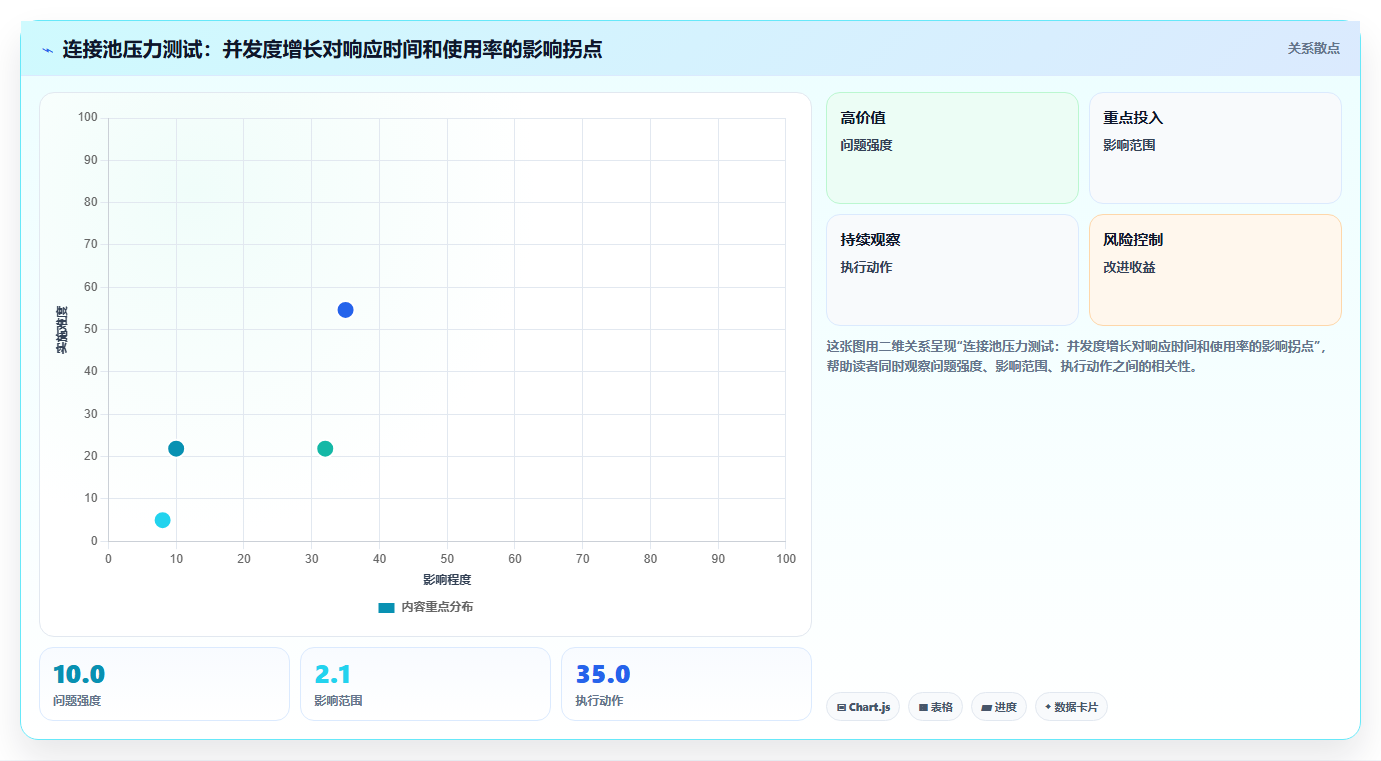Select the Chart.js tag chip
This screenshot has height=761, width=1381.
pyautogui.click(x=863, y=707)
